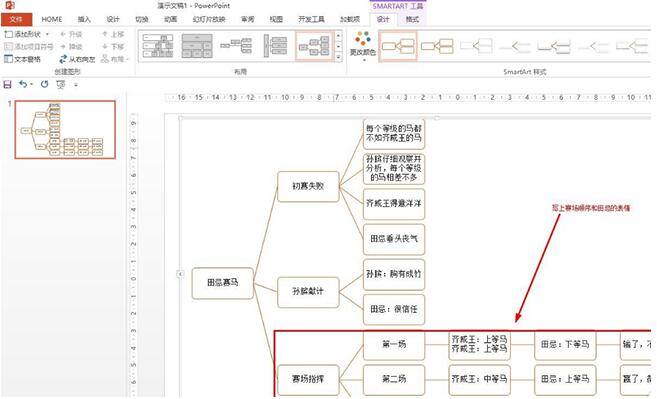Switch to the 切换 Transitions tab
Screen dimensions: 657x399
click(x=142, y=19)
